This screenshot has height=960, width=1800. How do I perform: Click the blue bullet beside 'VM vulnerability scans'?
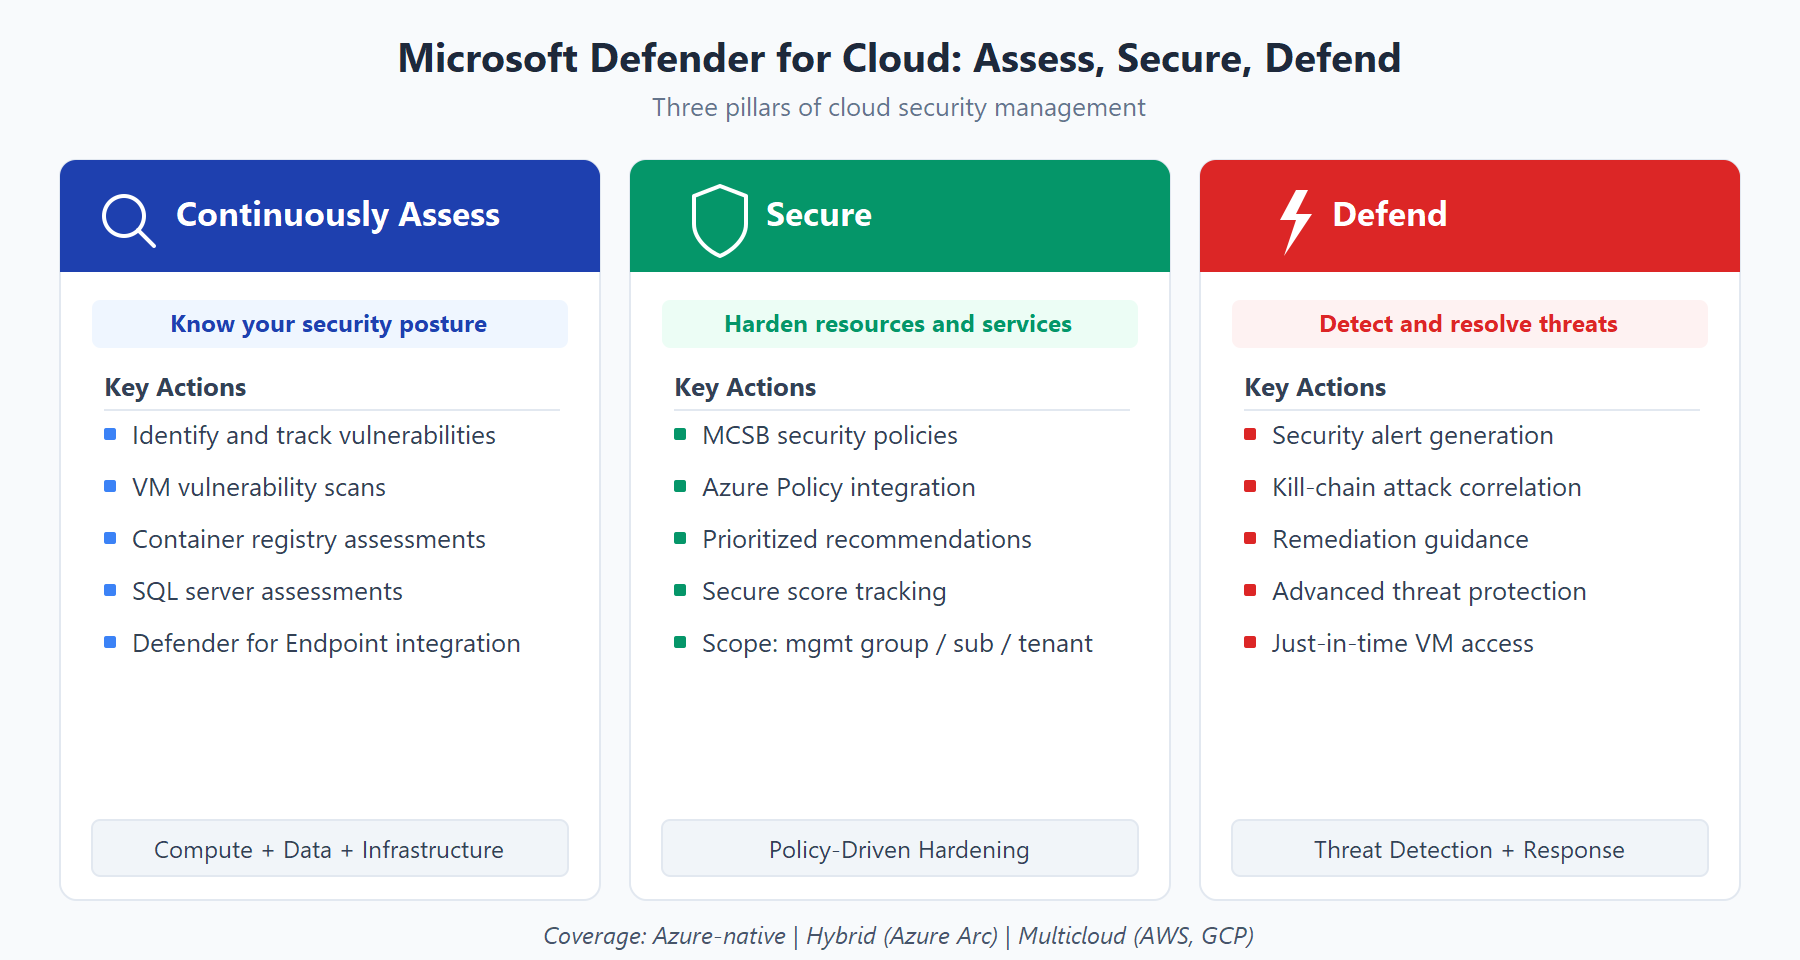[110, 486]
